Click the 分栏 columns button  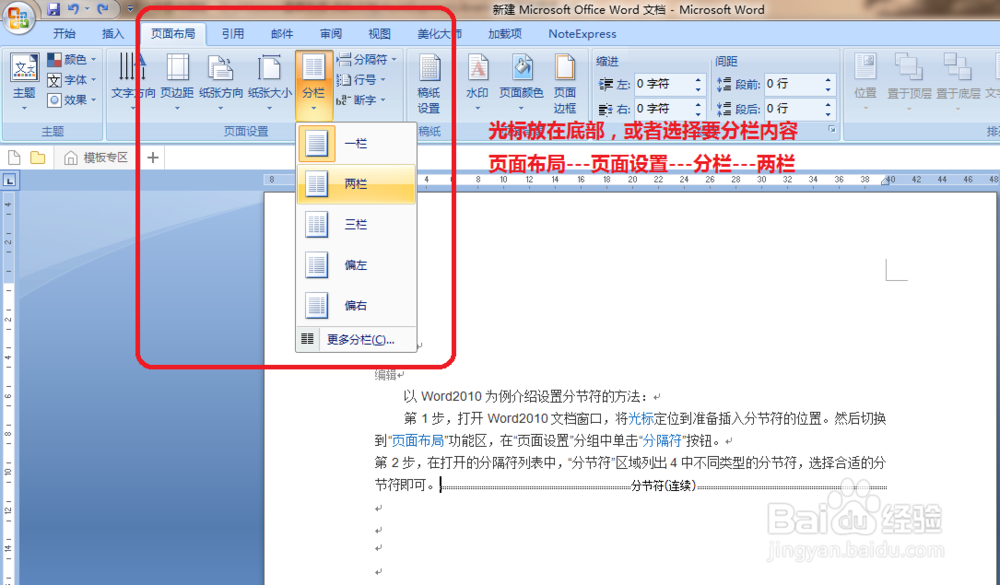[314, 85]
